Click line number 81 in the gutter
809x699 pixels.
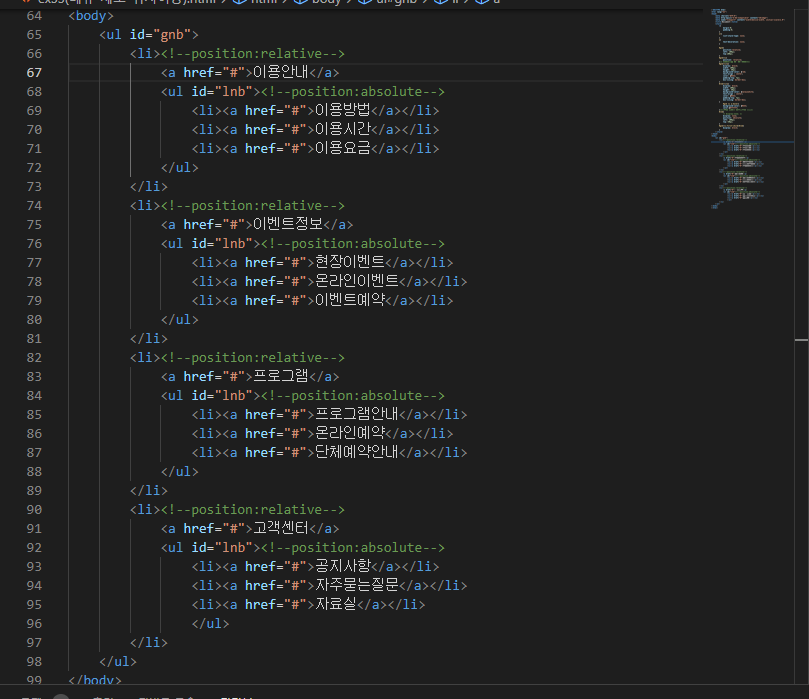[x=34, y=339]
